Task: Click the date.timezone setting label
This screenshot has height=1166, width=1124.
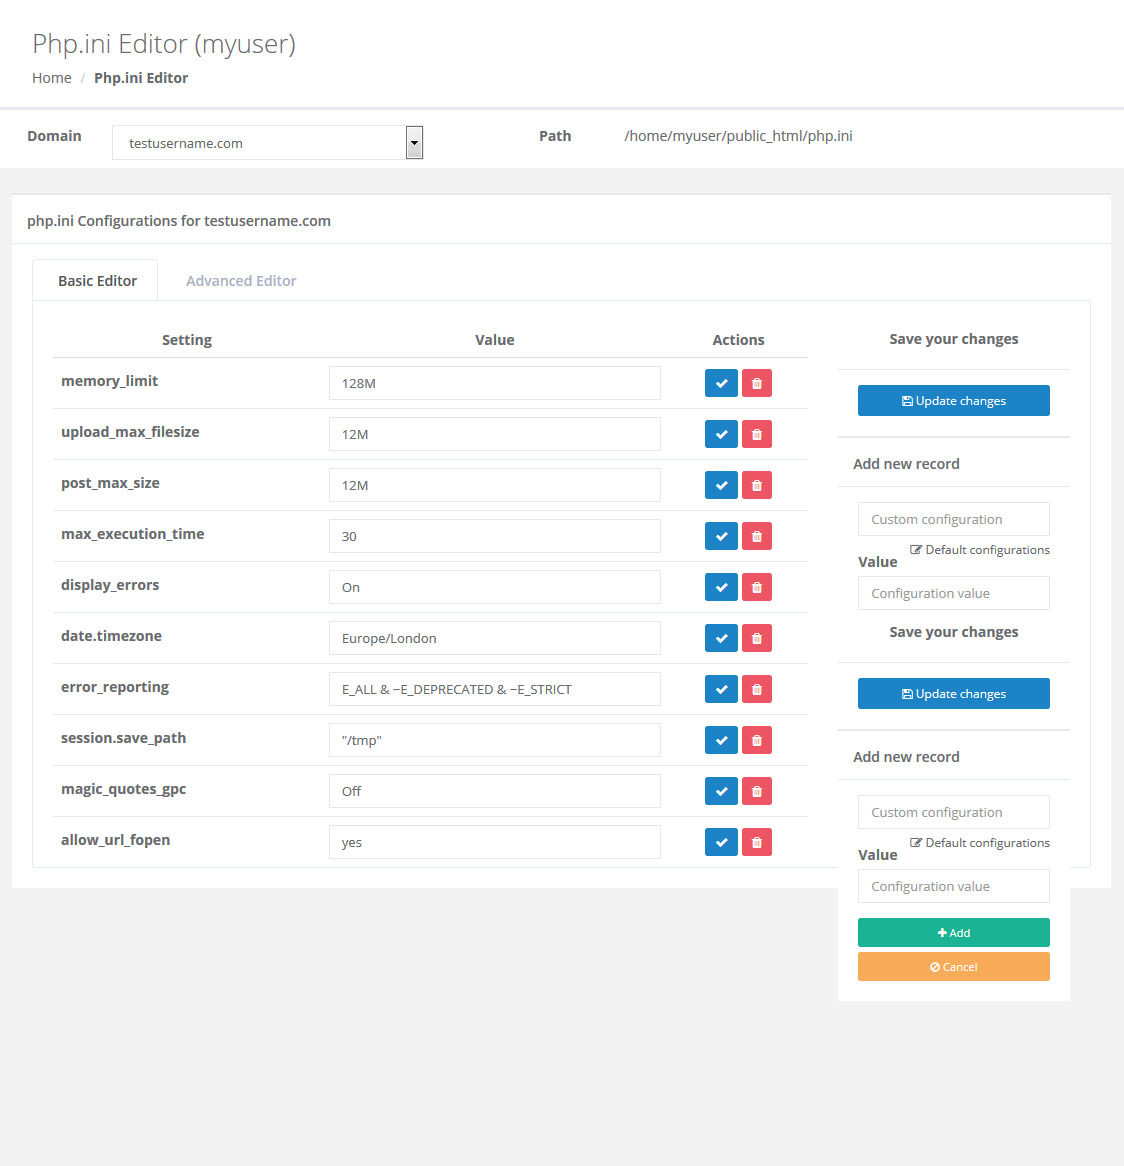Action: (x=111, y=636)
